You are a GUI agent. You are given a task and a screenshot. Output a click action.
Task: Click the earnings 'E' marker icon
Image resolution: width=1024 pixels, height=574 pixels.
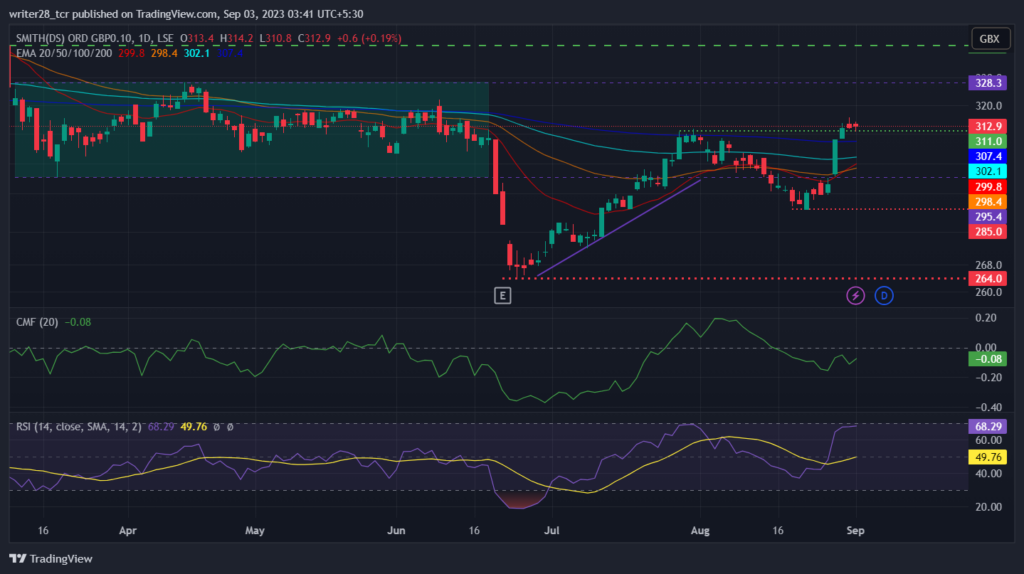pos(502,296)
